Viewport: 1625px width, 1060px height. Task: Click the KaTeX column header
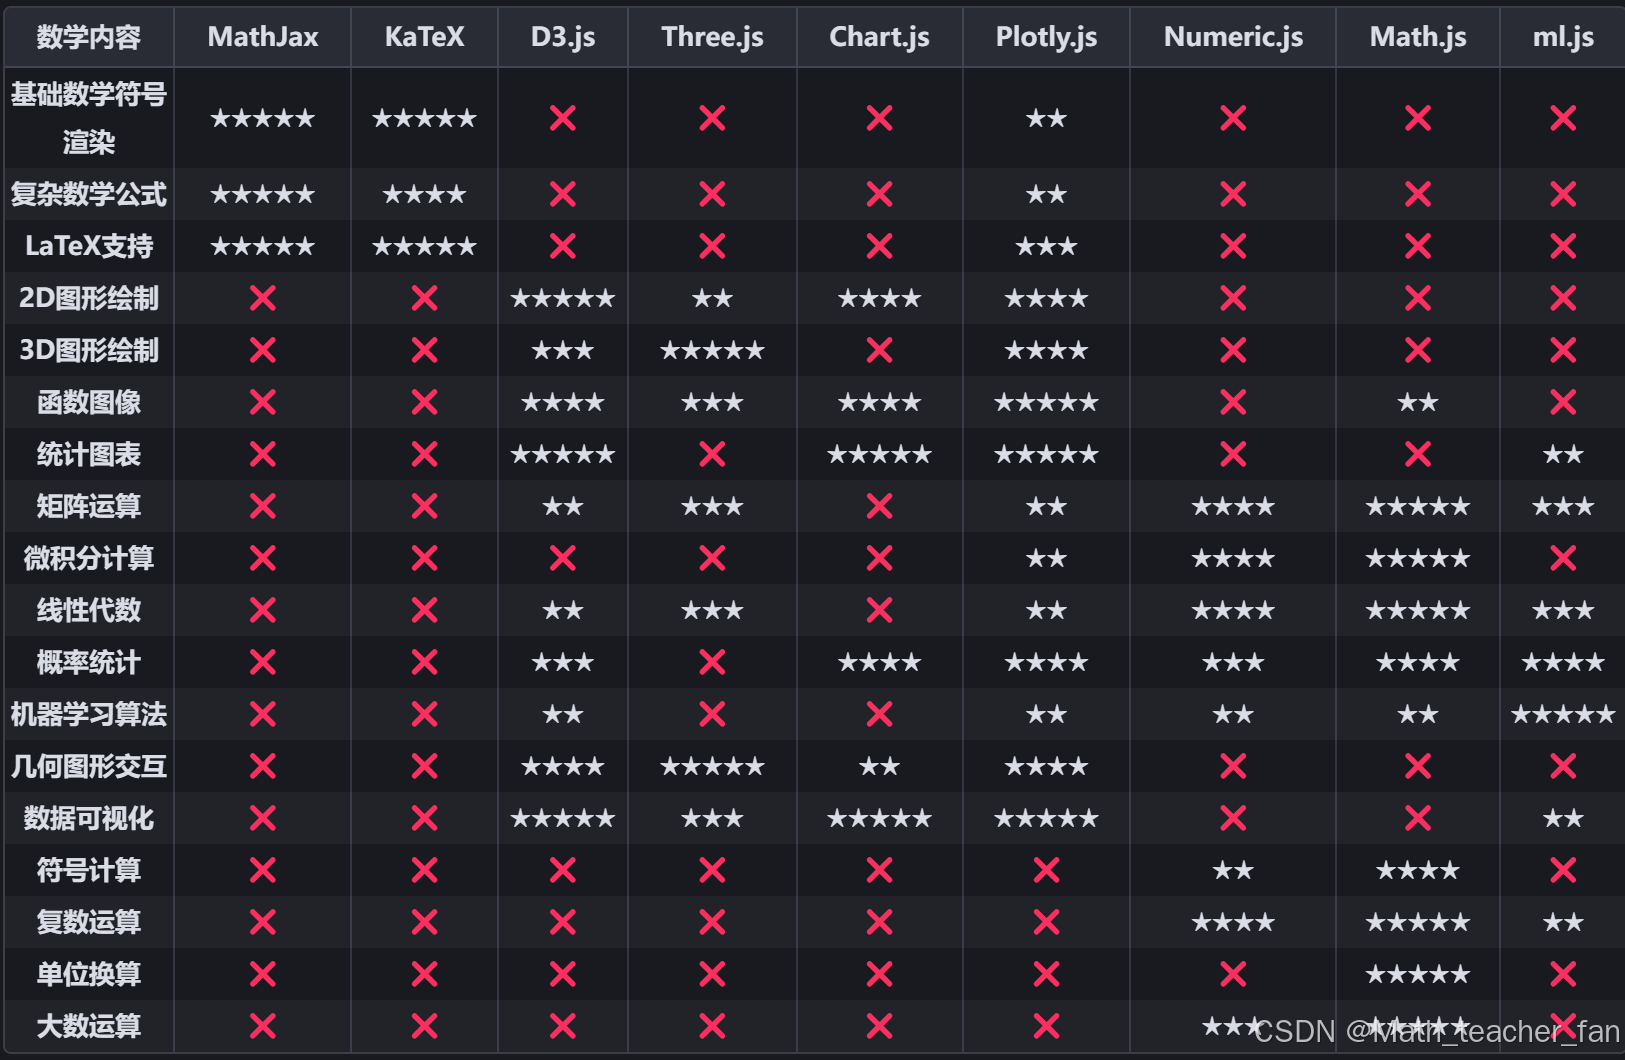[424, 37]
